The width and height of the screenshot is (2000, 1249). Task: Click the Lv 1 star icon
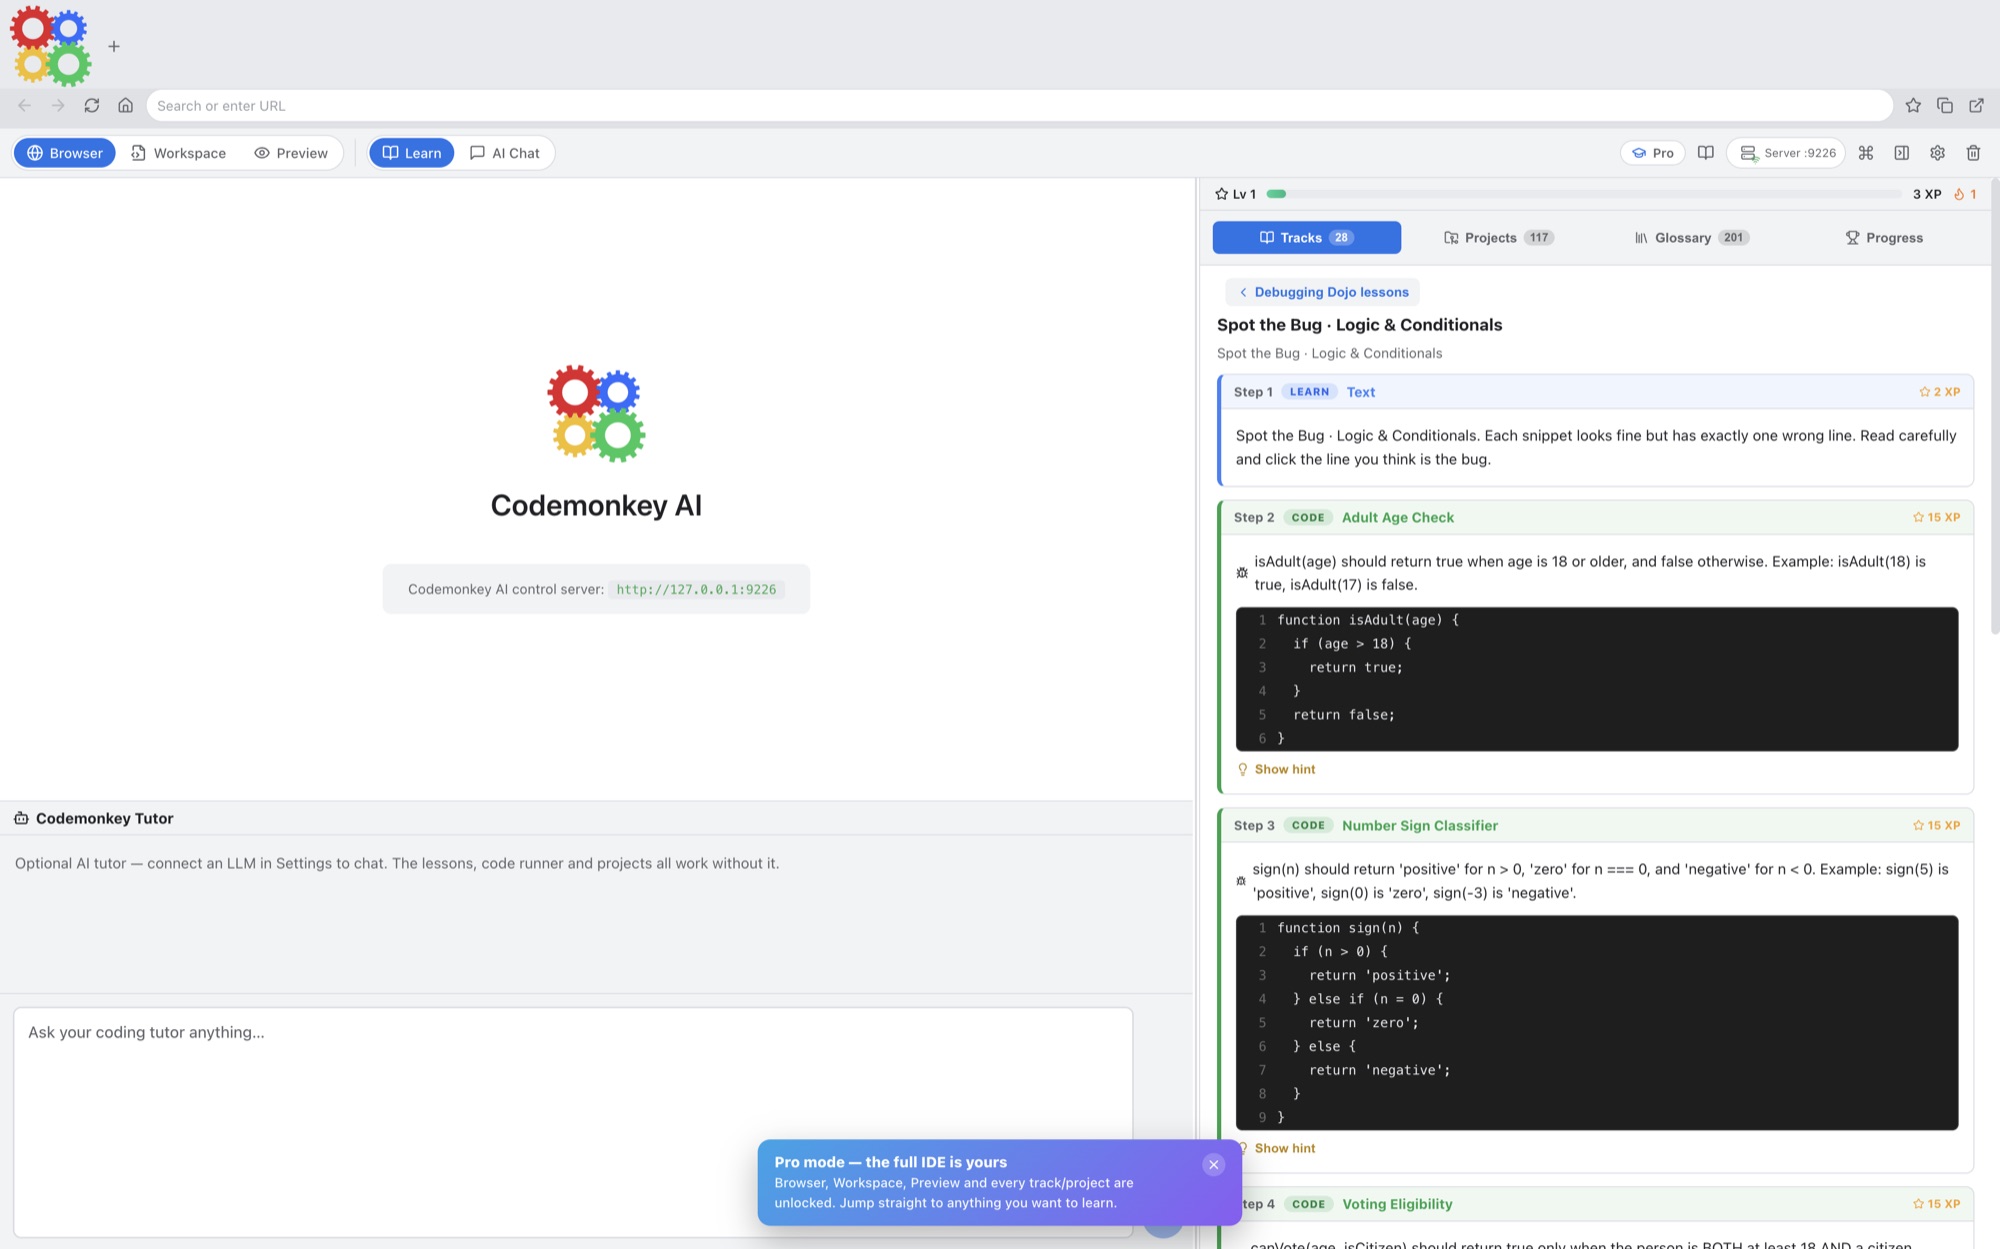(x=1221, y=194)
